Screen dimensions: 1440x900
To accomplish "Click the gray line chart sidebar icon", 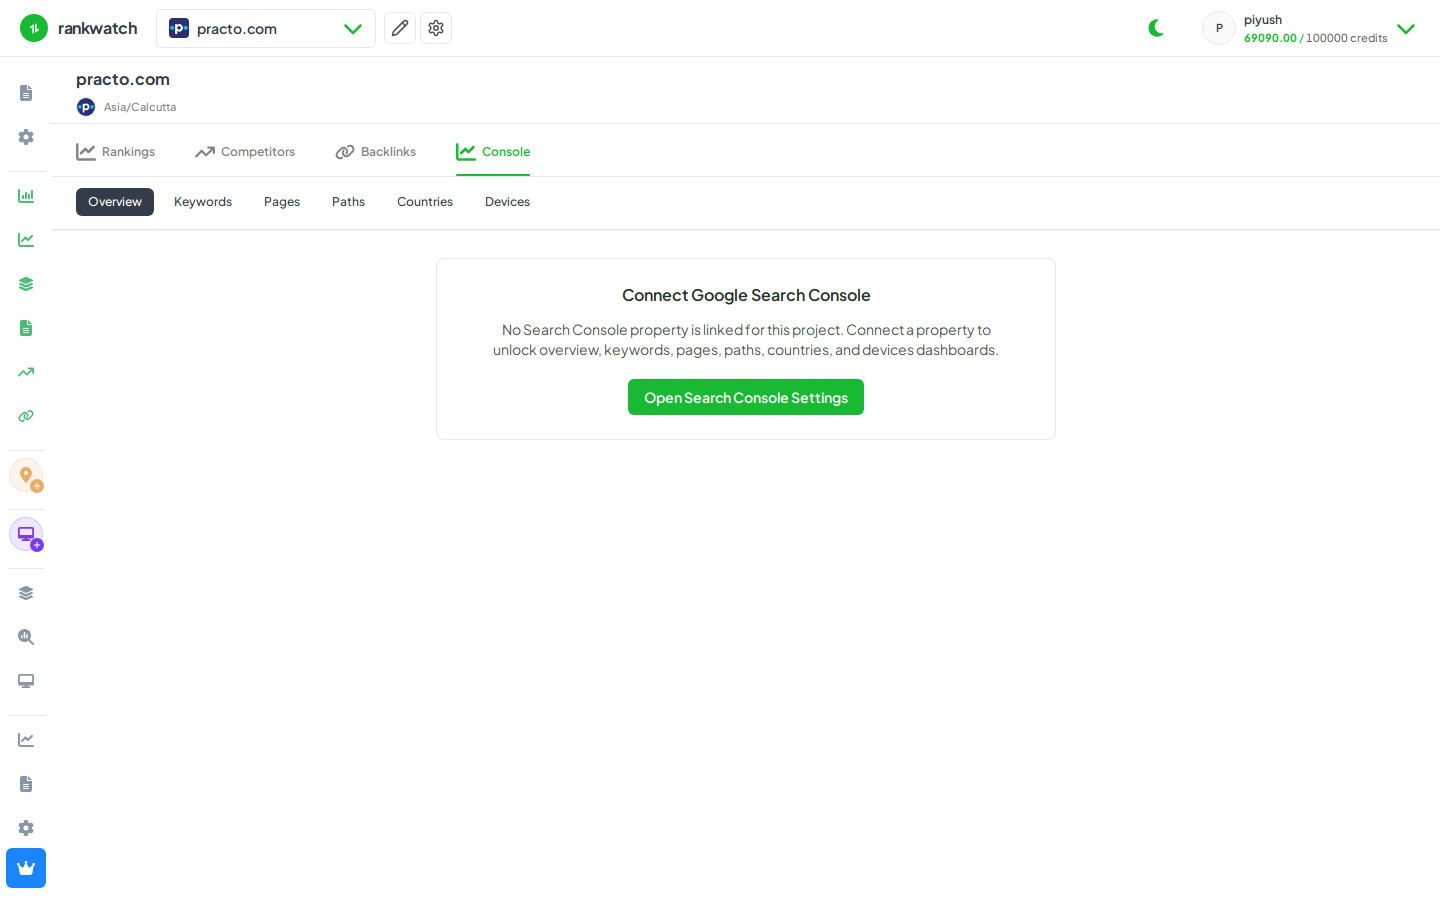I will (x=26, y=740).
